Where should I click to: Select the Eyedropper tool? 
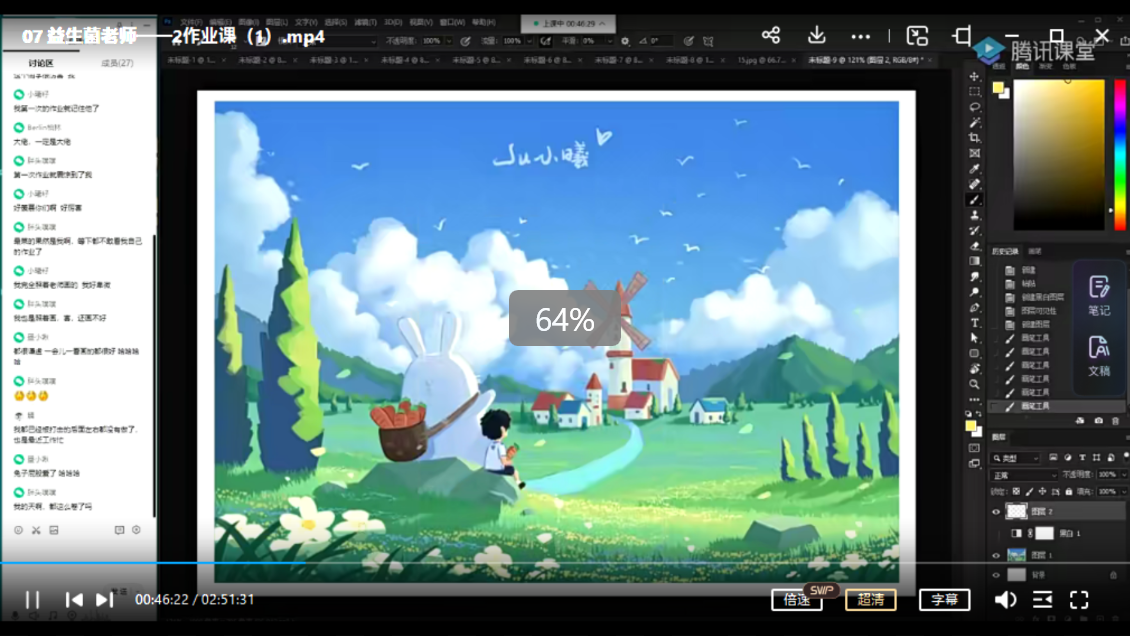click(974, 169)
